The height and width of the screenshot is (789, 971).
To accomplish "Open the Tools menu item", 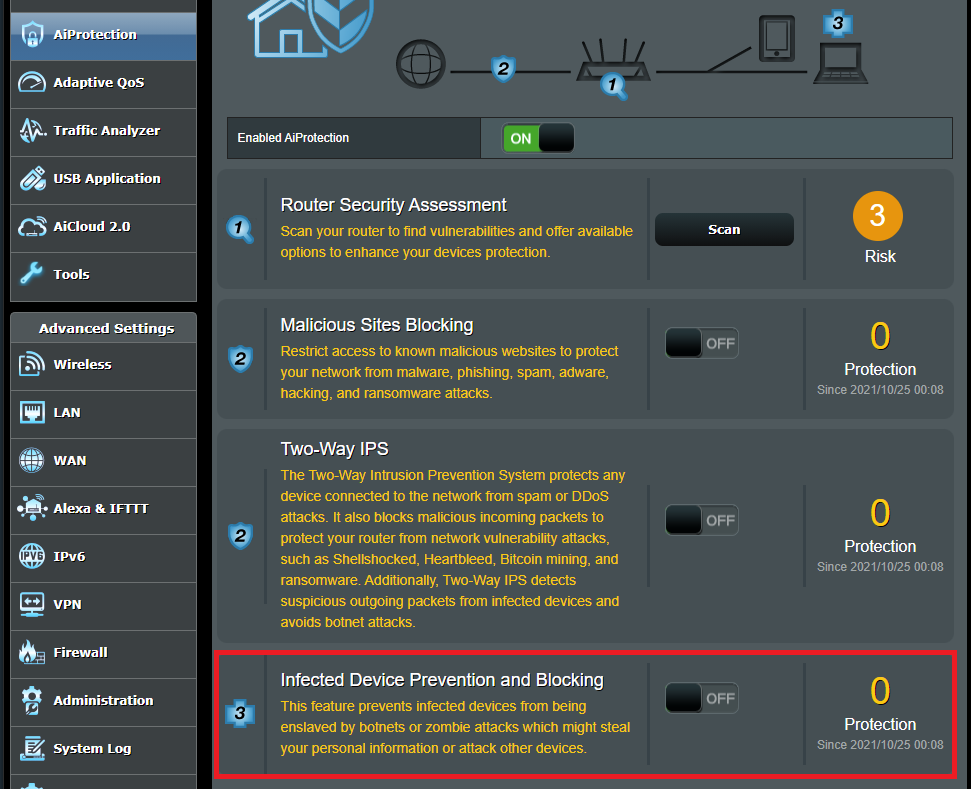I will [x=103, y=275].
